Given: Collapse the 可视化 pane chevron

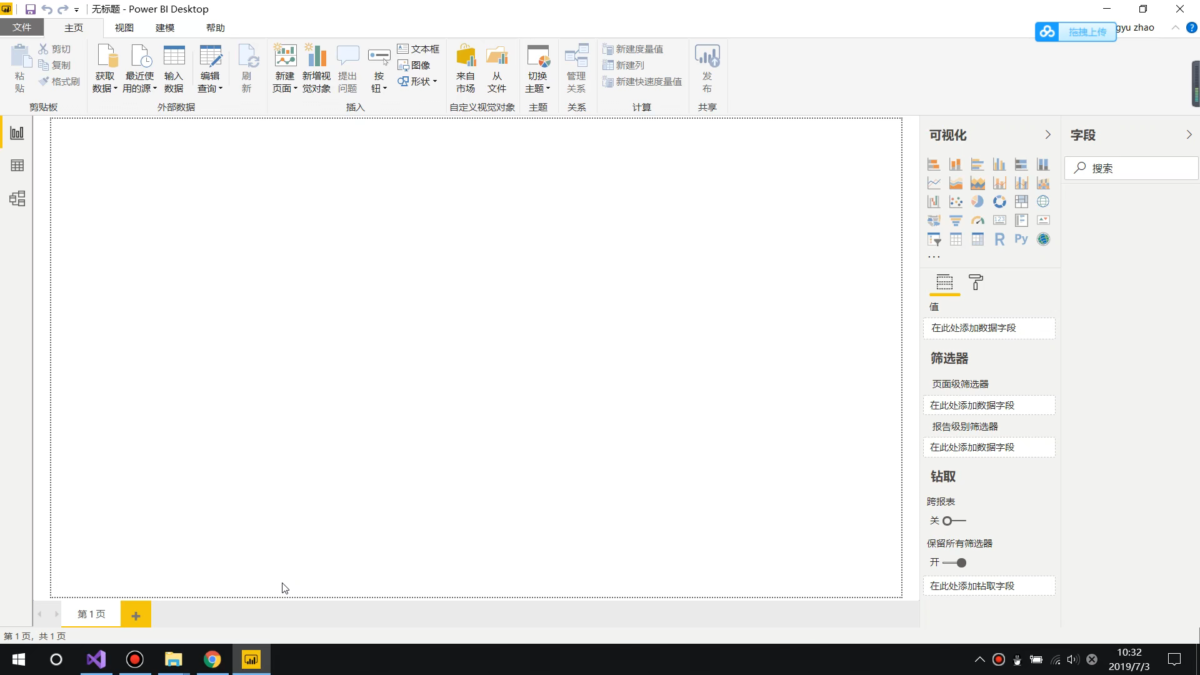Looking at the screenshot, I should tap(1048, 135).
